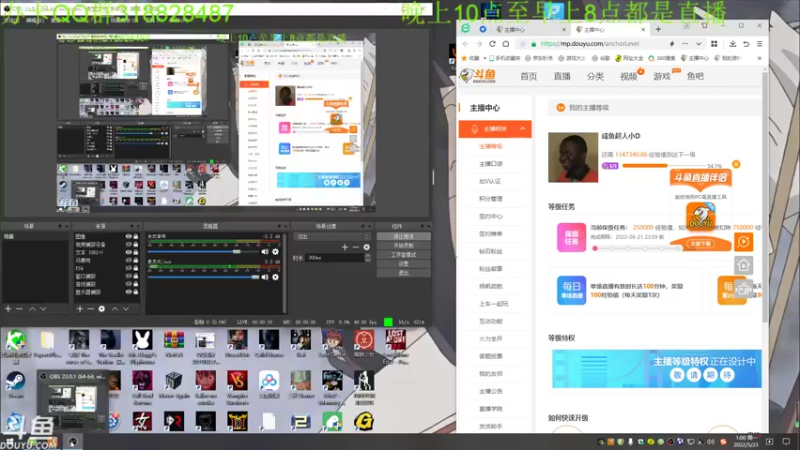Screen dimensions: 800x450
Task: Click browser refresh icon
Action: 492,44
